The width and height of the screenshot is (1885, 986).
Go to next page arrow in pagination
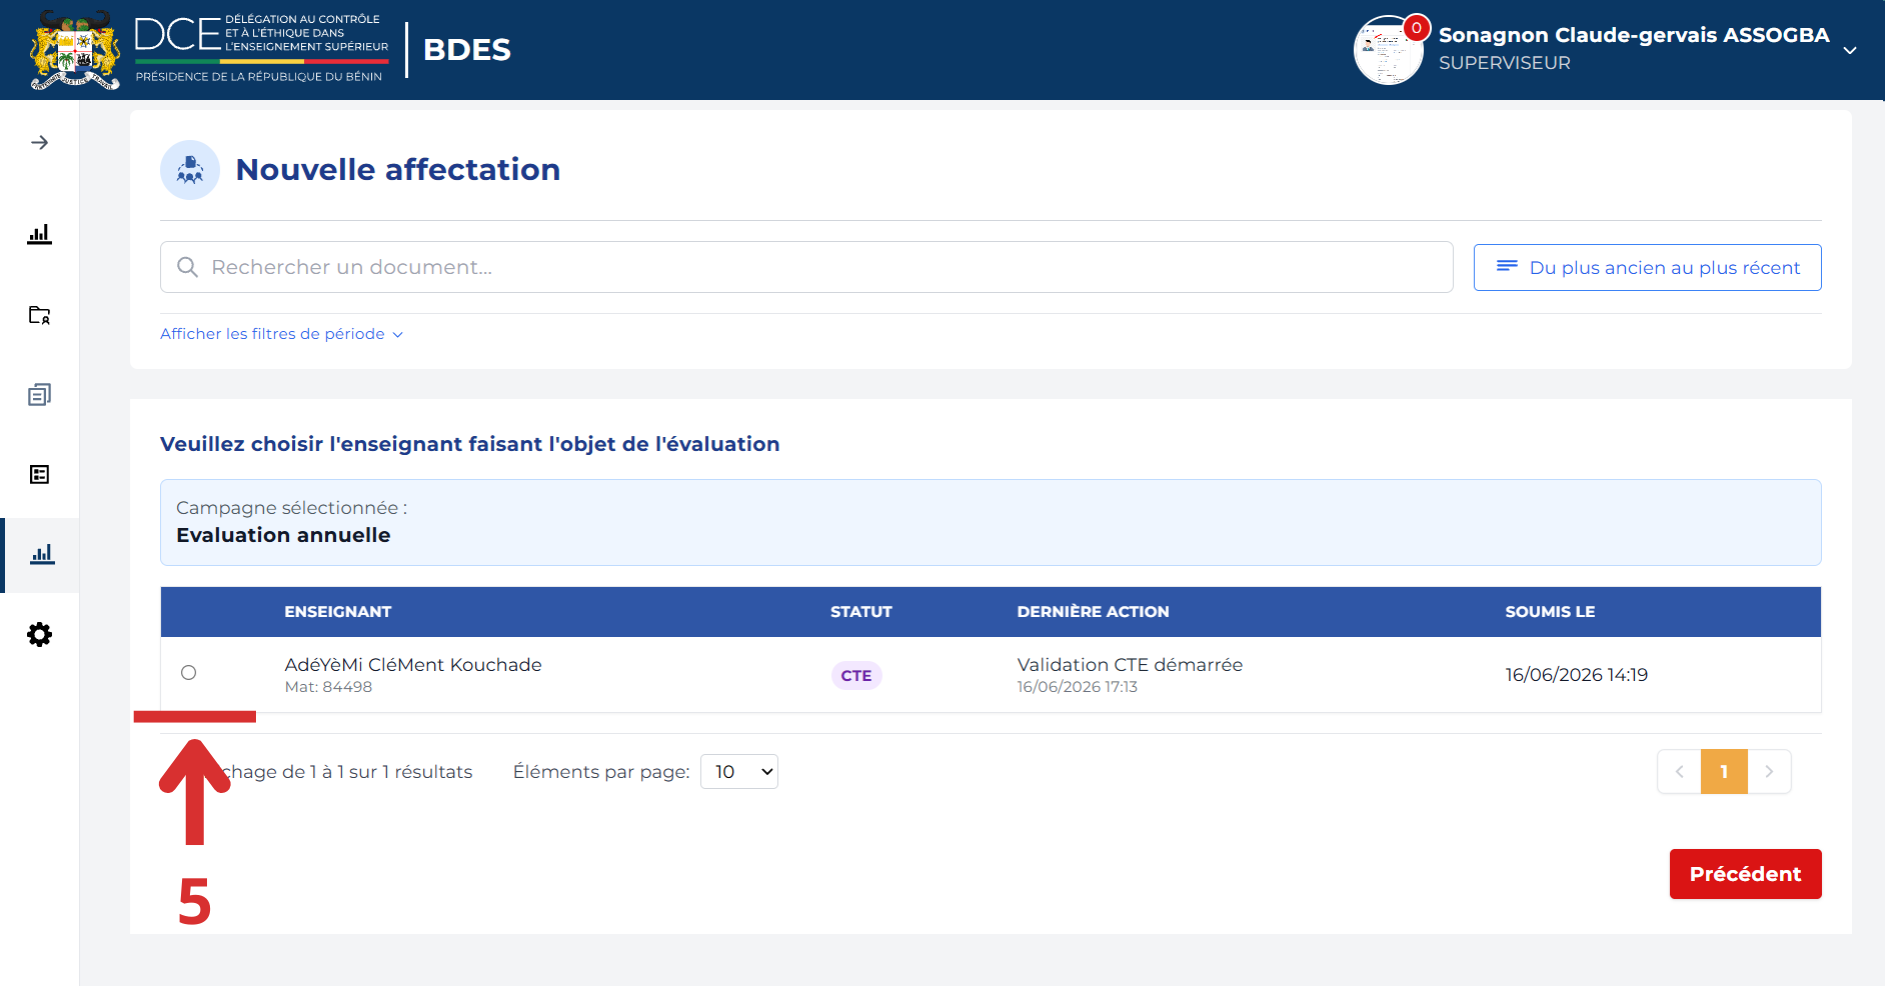coord(1769,772)
